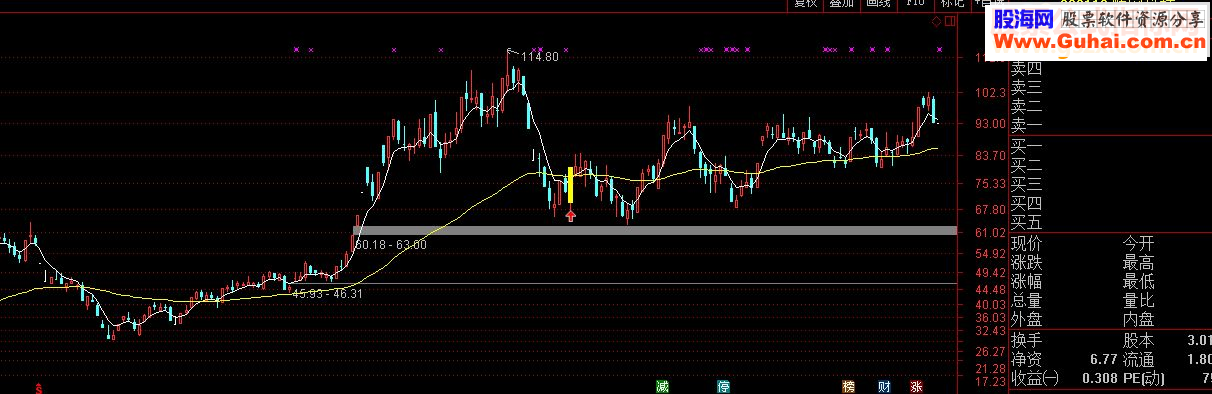Click the 114.80 peak price label
Screen dimensions: 1212x394
tap(540, 57)
